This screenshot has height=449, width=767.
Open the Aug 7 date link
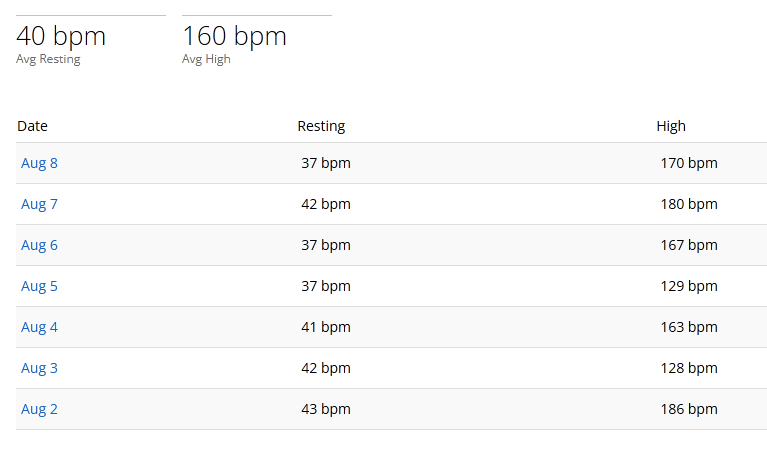pyautogui.click(x=39, y=204)
